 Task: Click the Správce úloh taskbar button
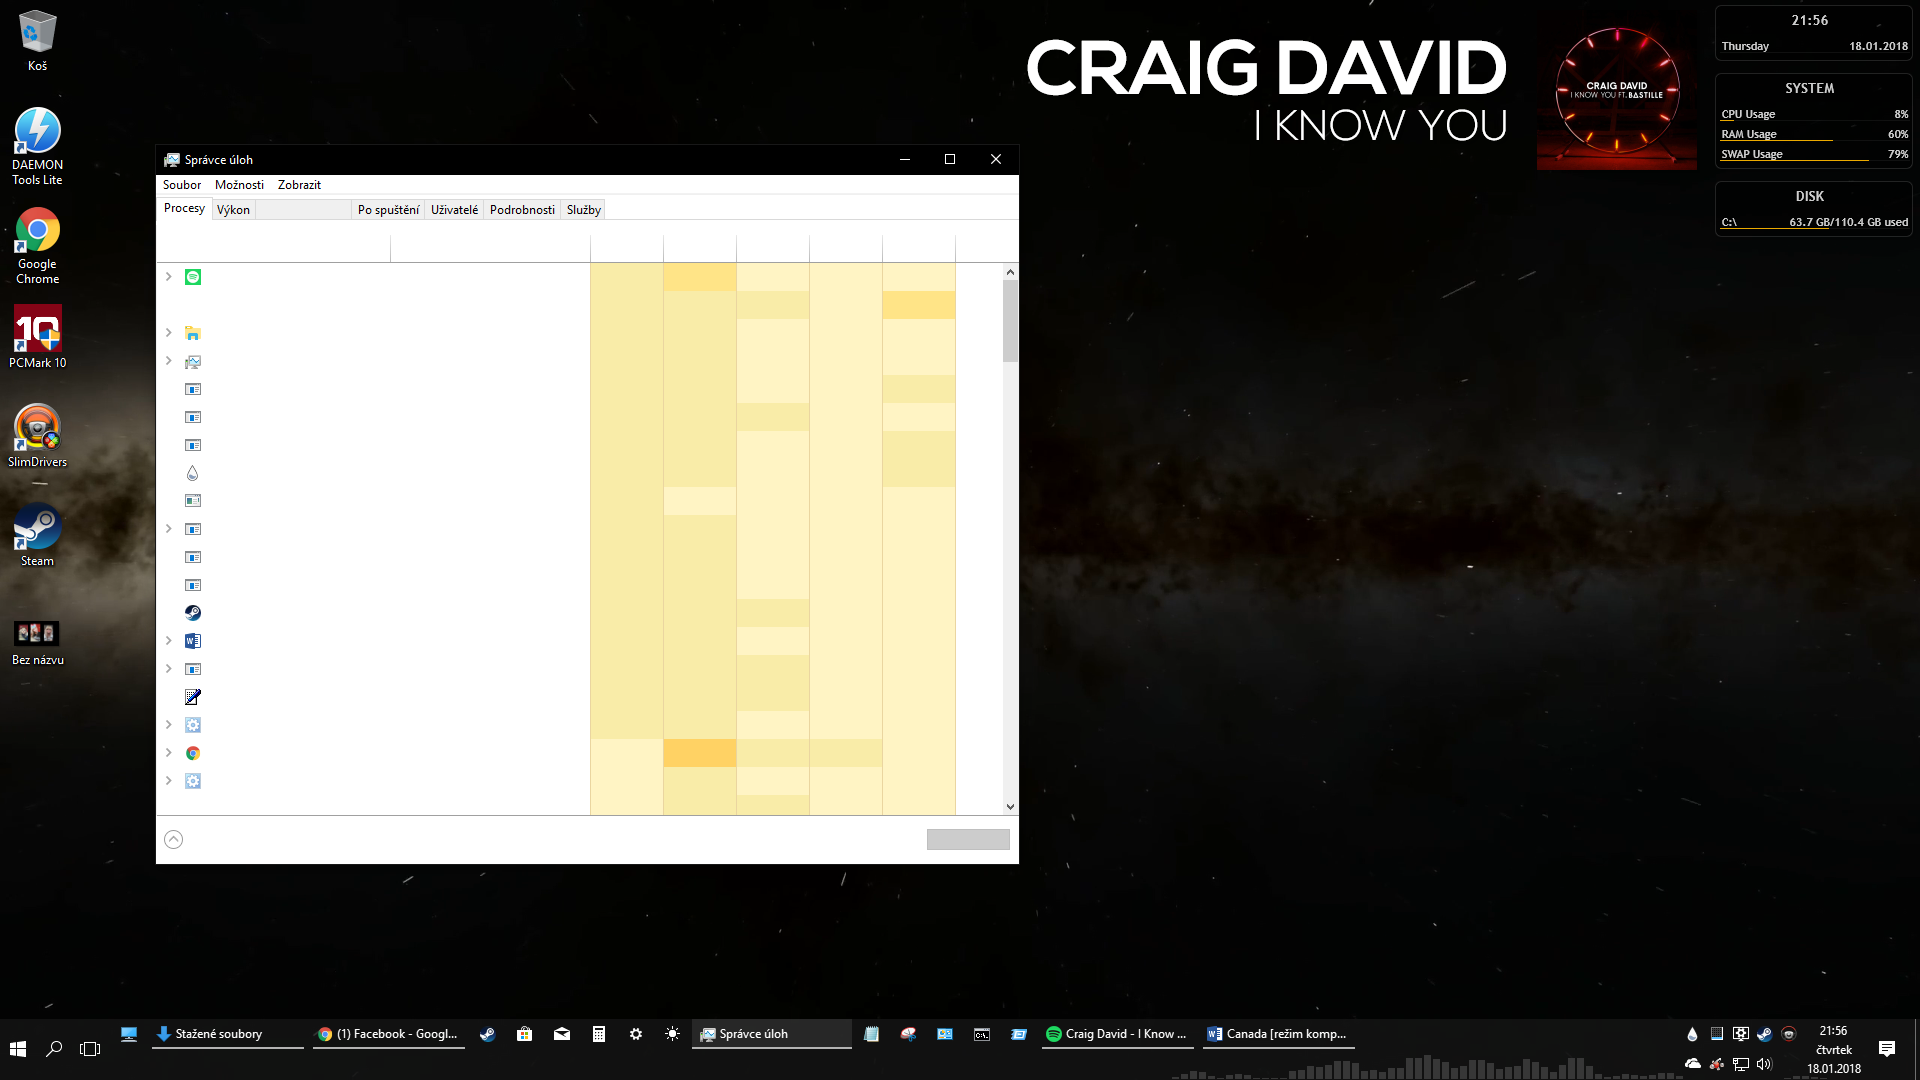pyautogui.click(x=772, y=1034)
